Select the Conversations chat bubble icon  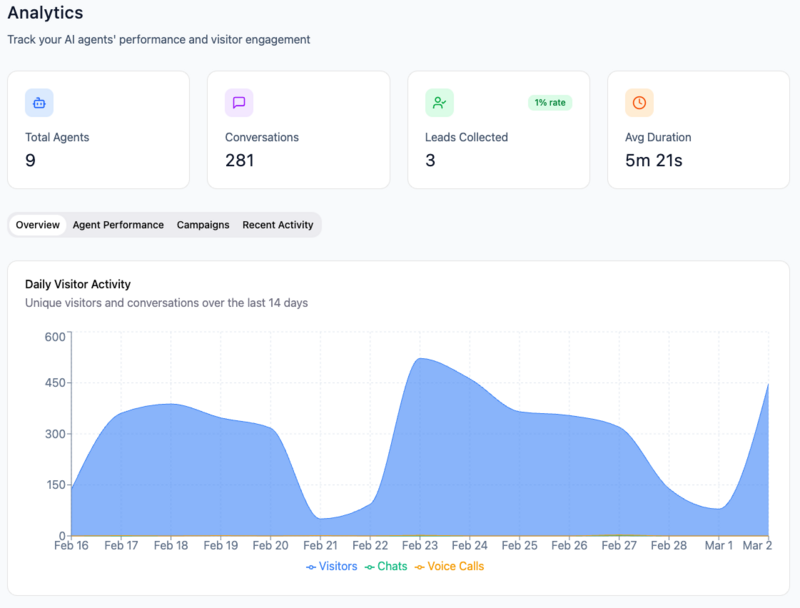point(238,103)
